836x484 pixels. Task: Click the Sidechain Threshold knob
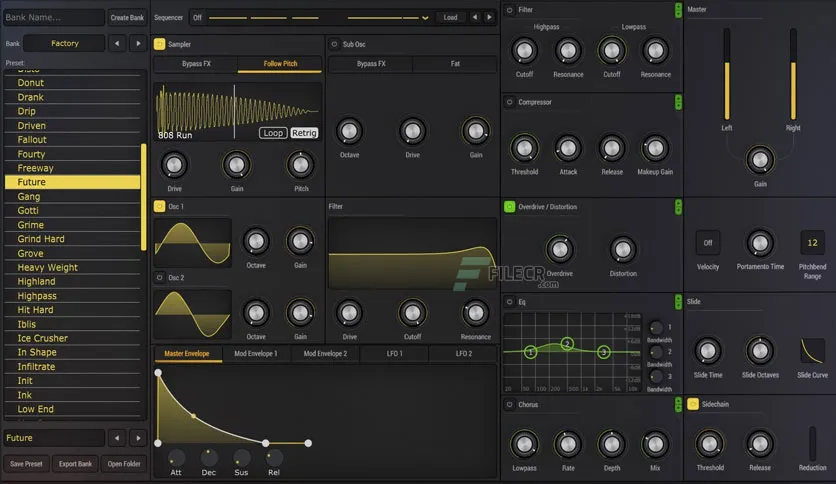[x=710, y=444]
